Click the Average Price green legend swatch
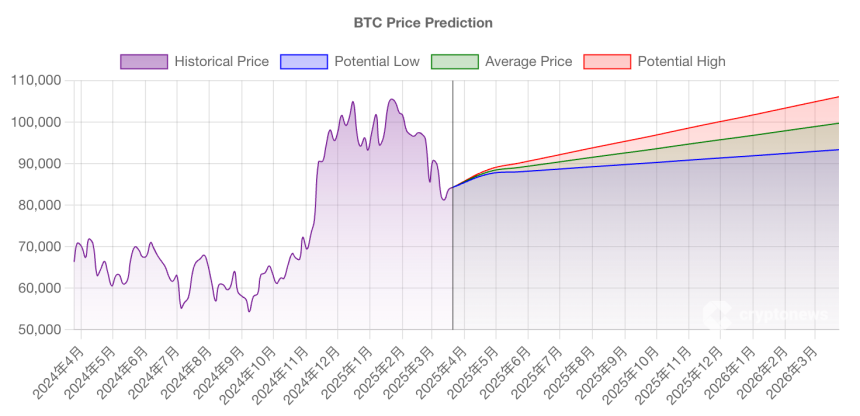Screen dimensions: 860x416 tap(454, 61)
